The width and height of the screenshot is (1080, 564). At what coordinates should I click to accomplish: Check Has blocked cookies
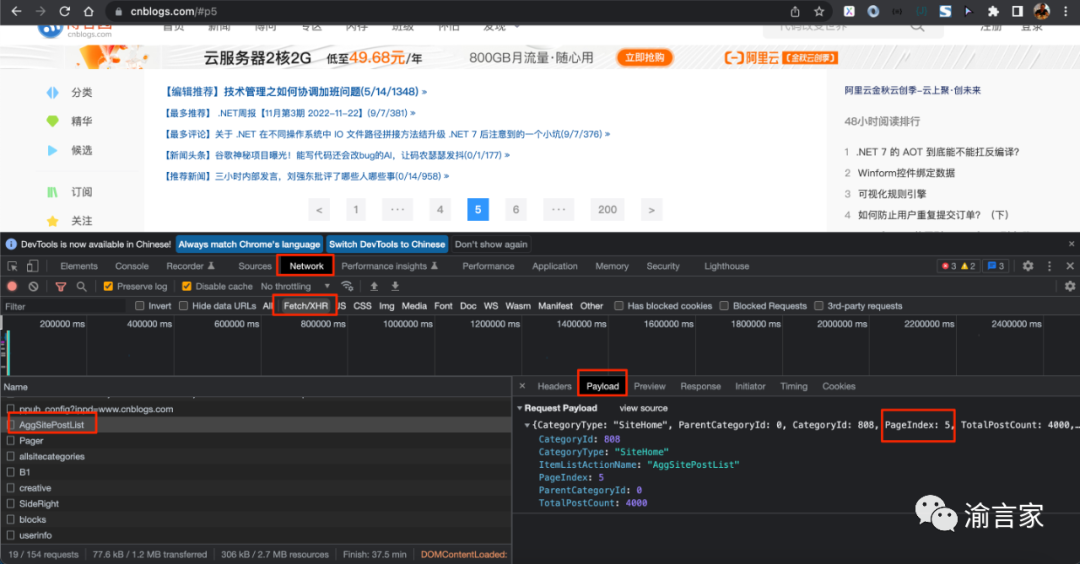point(619,306)
